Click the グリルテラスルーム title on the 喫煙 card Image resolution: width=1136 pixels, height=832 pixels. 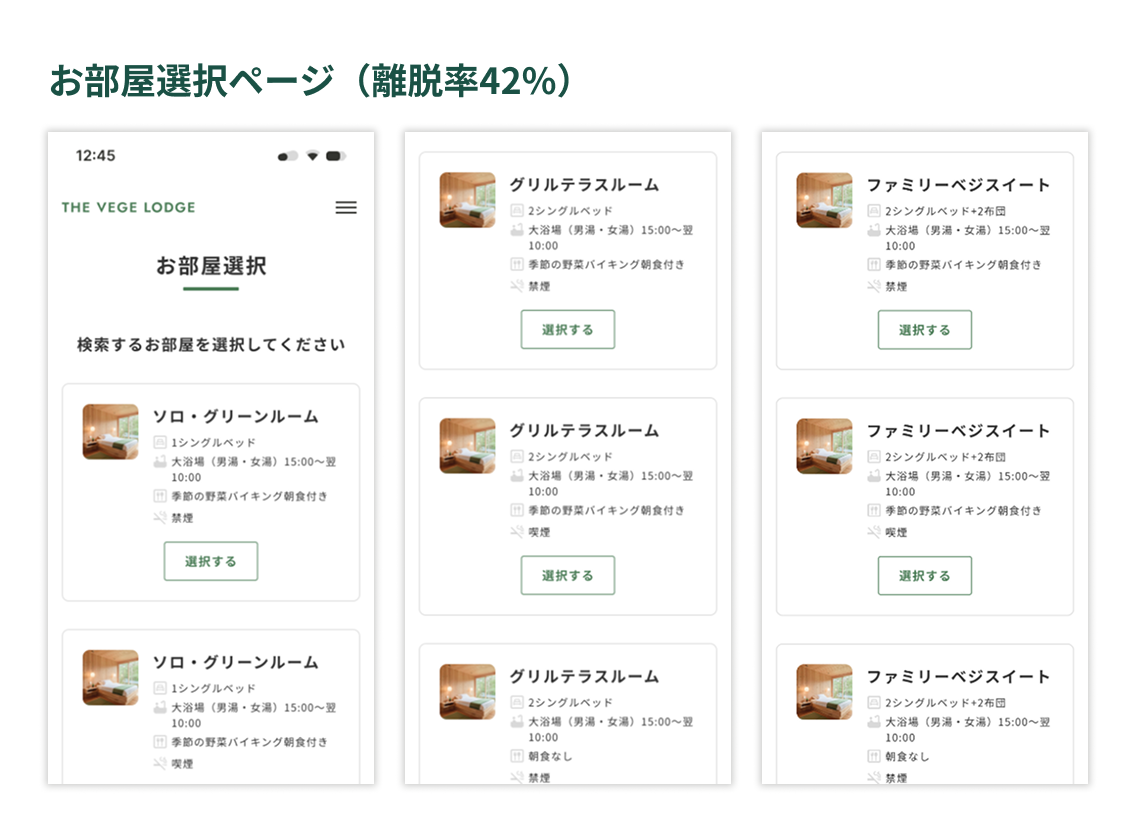pos(584,430)
